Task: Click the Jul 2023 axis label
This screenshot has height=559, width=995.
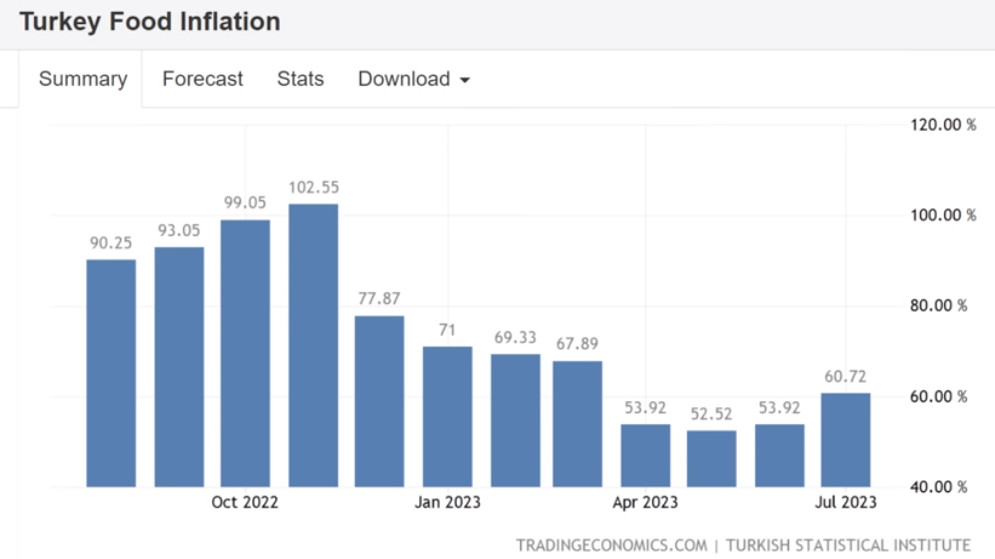Action: pyautogui.click(x=845, y=502)
